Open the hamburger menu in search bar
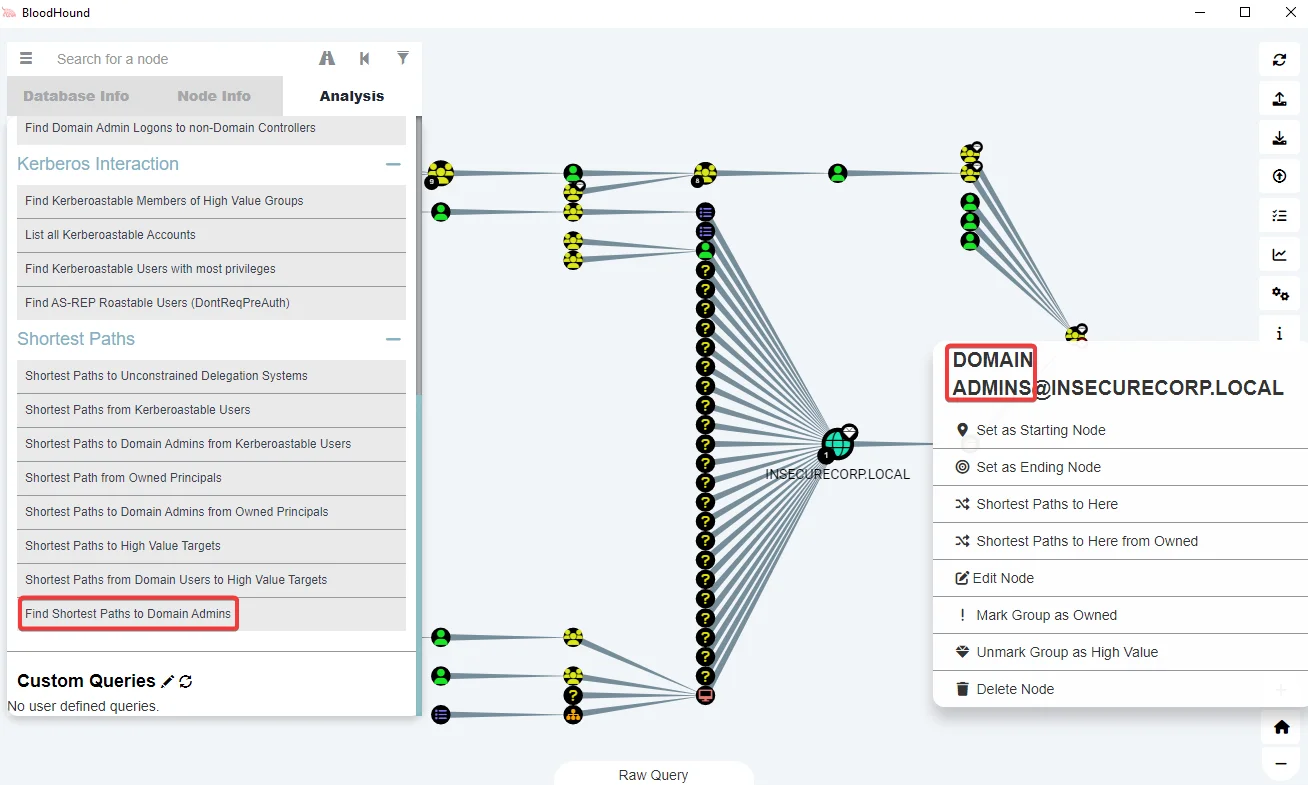1308x785 pixels. (x=26, y=59)
